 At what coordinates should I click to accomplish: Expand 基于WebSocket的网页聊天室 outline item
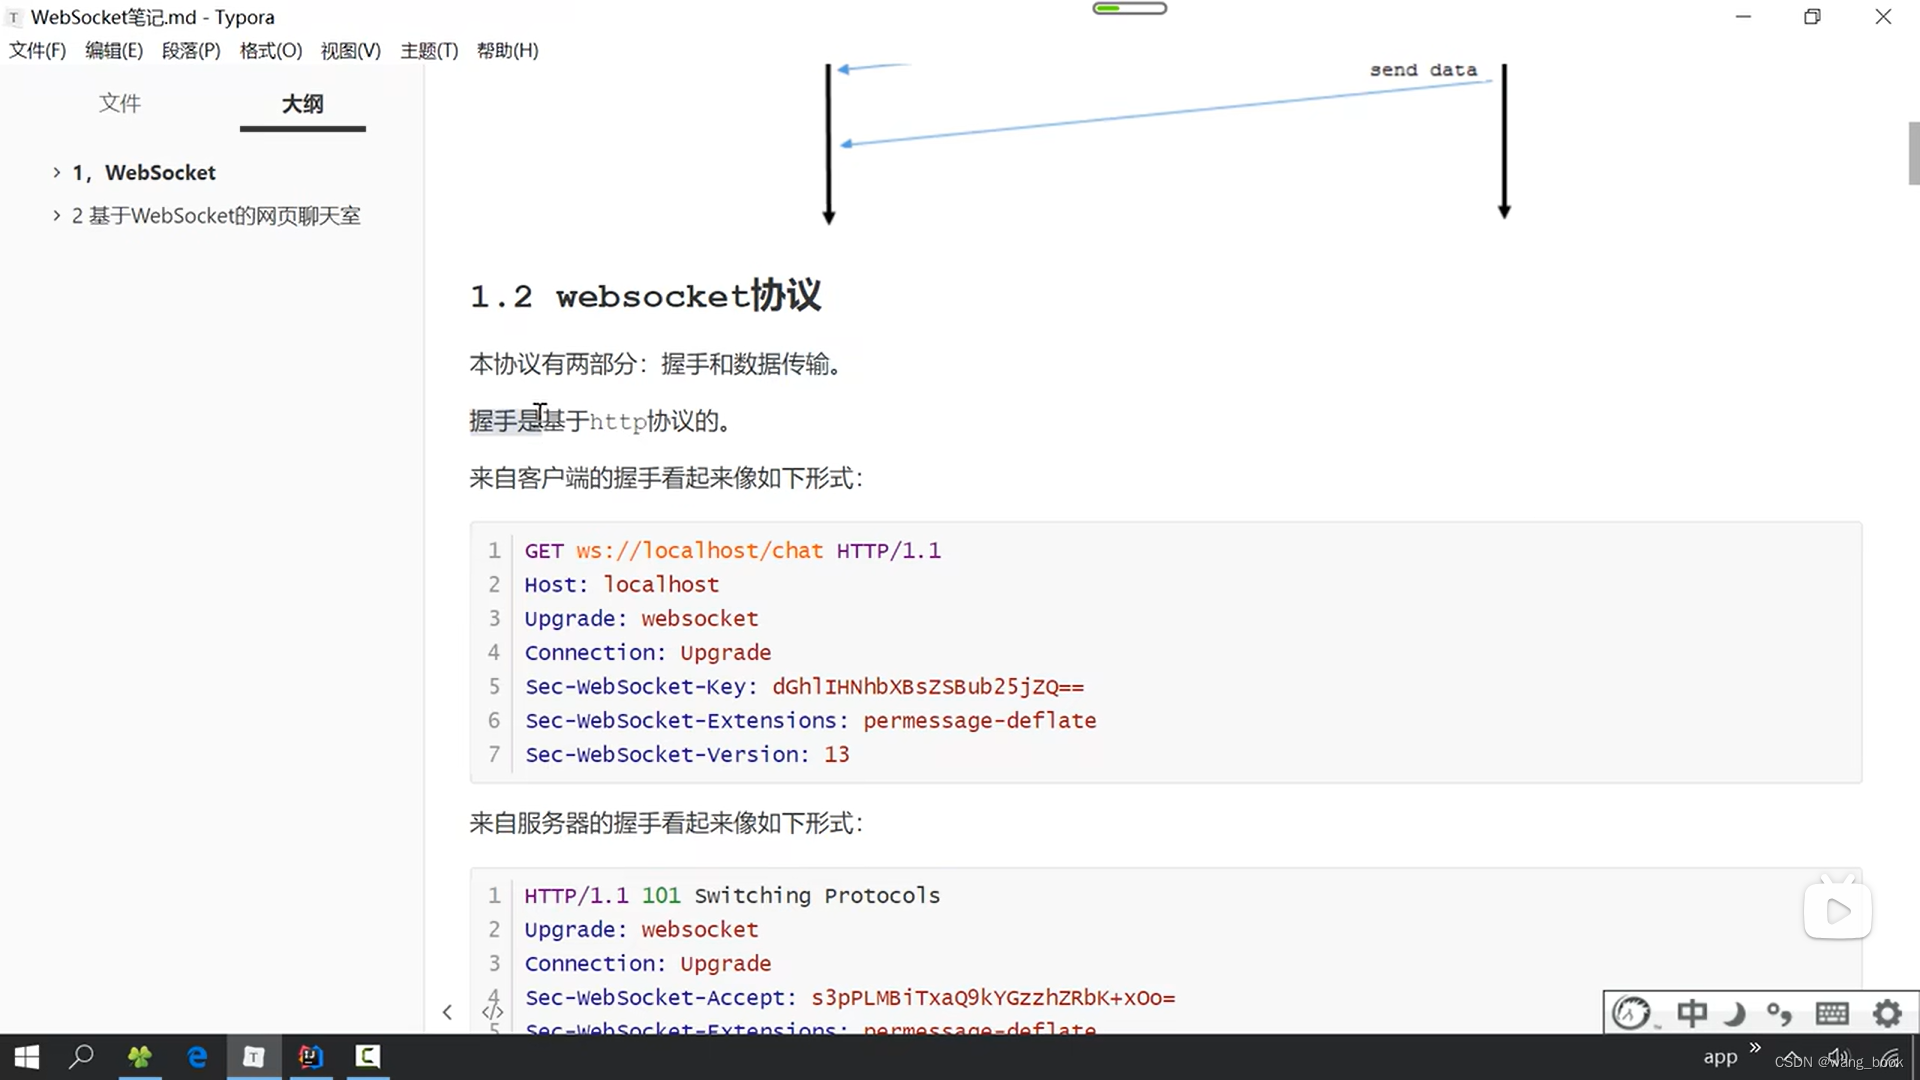[x=57, y=215]
